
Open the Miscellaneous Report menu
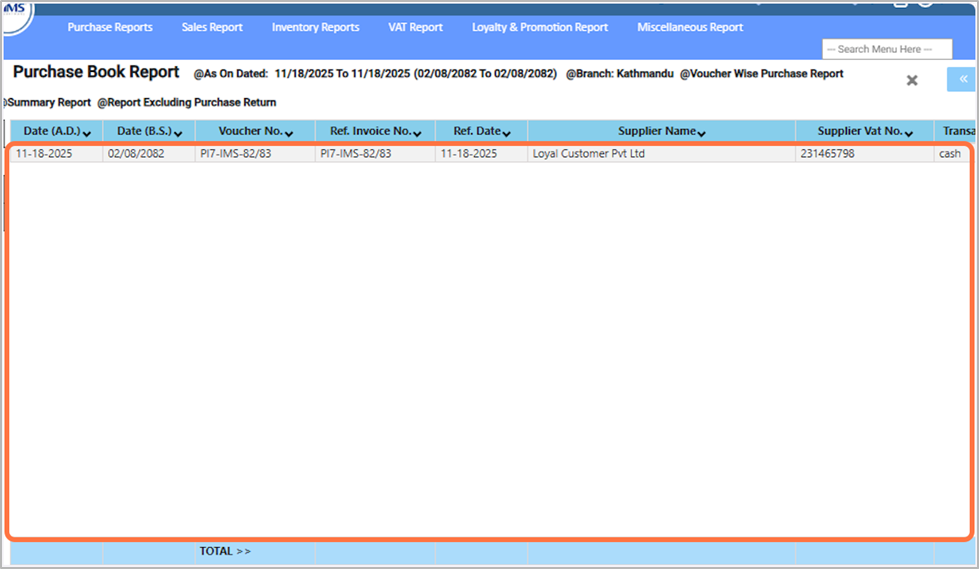(690, 27)
